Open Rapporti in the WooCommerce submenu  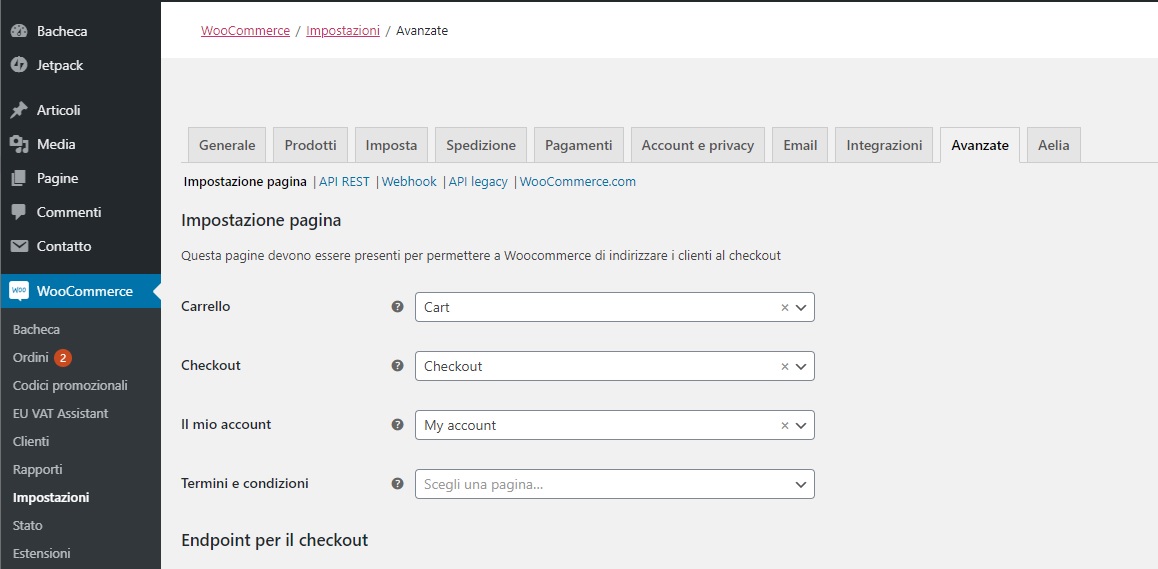click(x=38, y=470)
